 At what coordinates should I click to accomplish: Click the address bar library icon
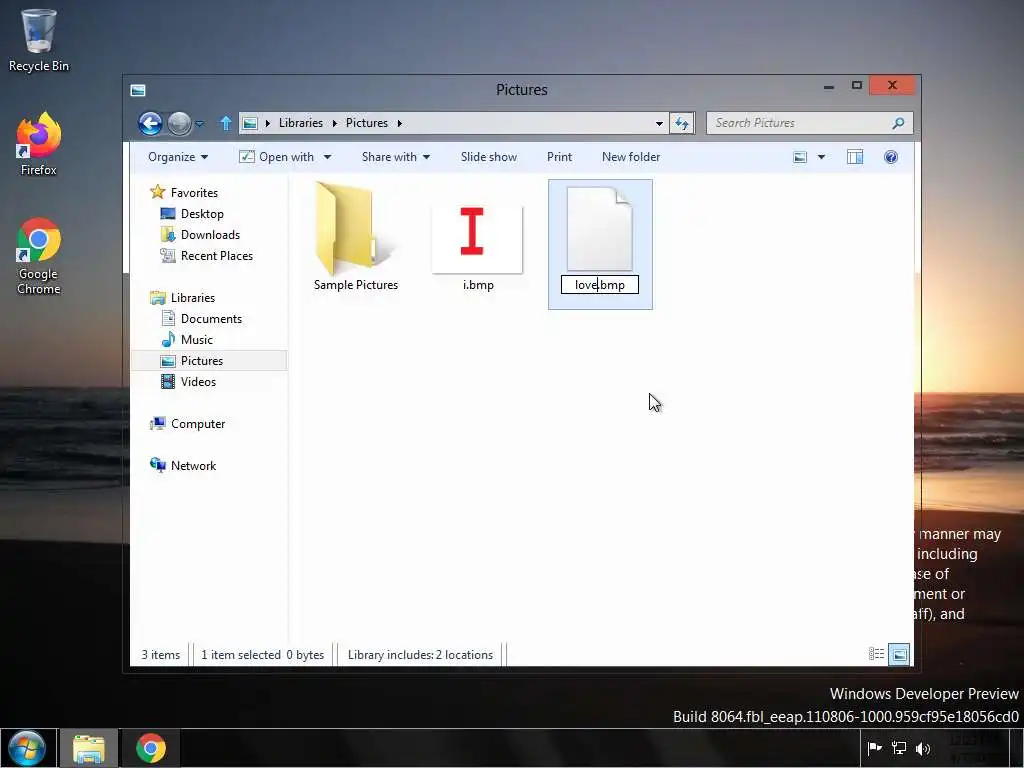(250, 123)
